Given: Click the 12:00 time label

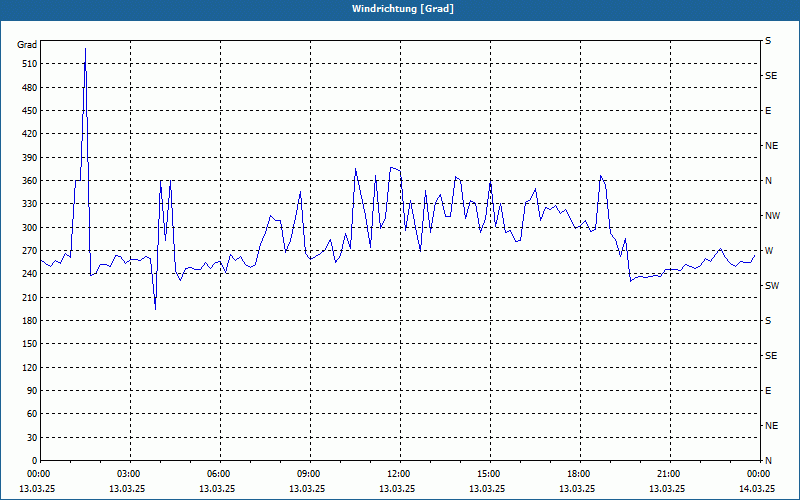Looking at the screenshot, I should tap(397, 474).
